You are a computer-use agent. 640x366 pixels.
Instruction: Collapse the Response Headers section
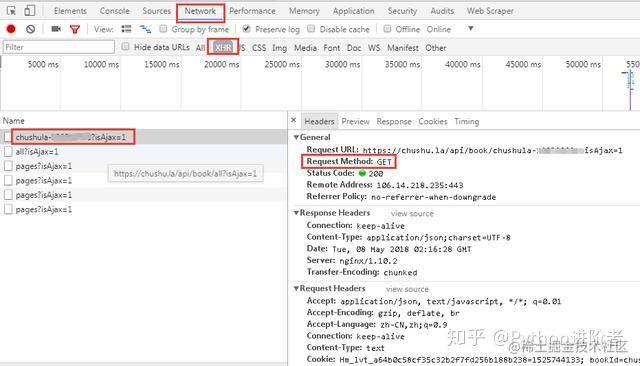coord(297,213)
